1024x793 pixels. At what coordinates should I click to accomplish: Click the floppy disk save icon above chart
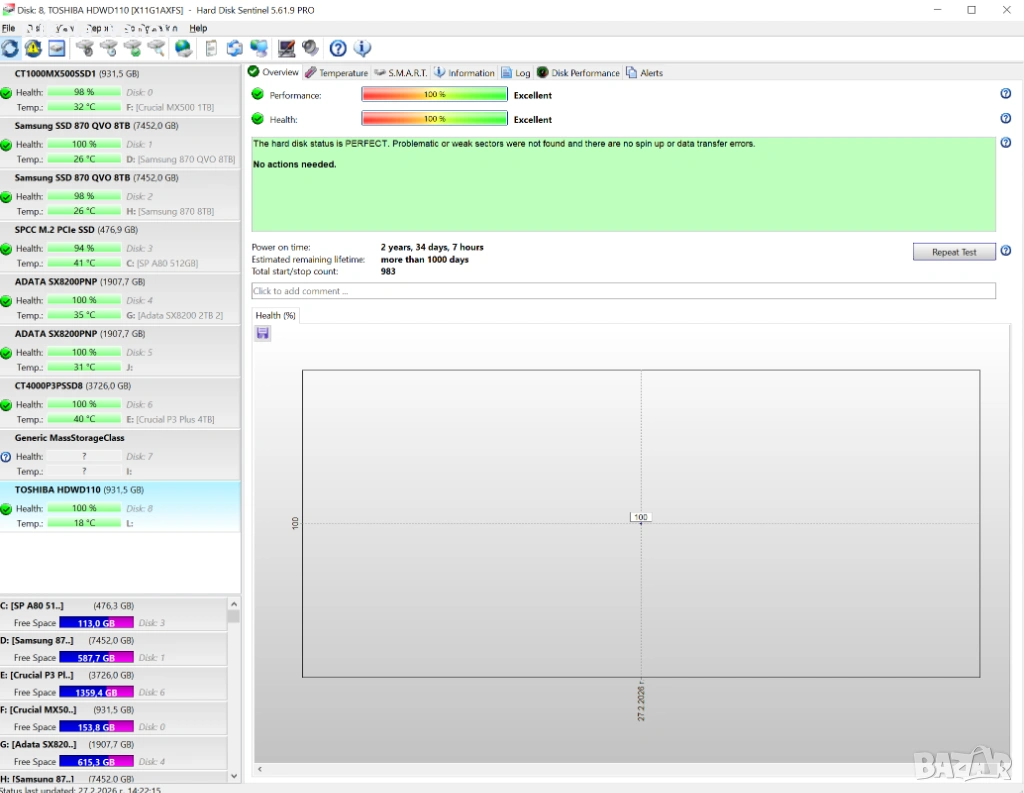click(x=263, y=333)
